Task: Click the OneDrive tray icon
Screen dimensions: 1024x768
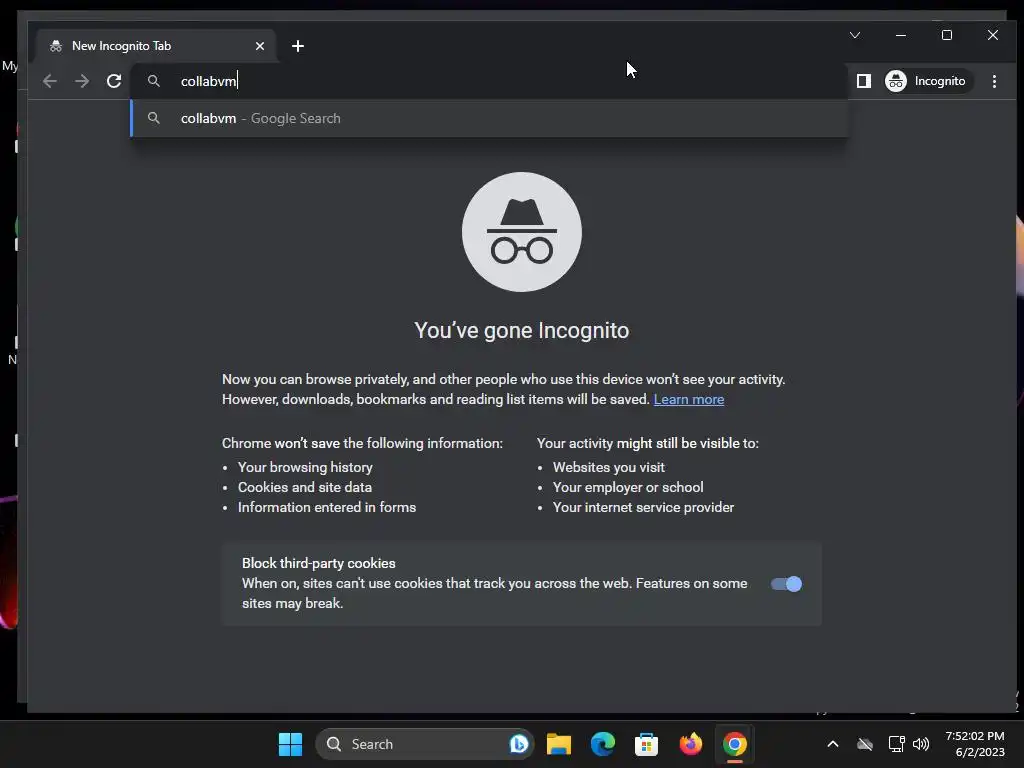Action: coord(865,744)
